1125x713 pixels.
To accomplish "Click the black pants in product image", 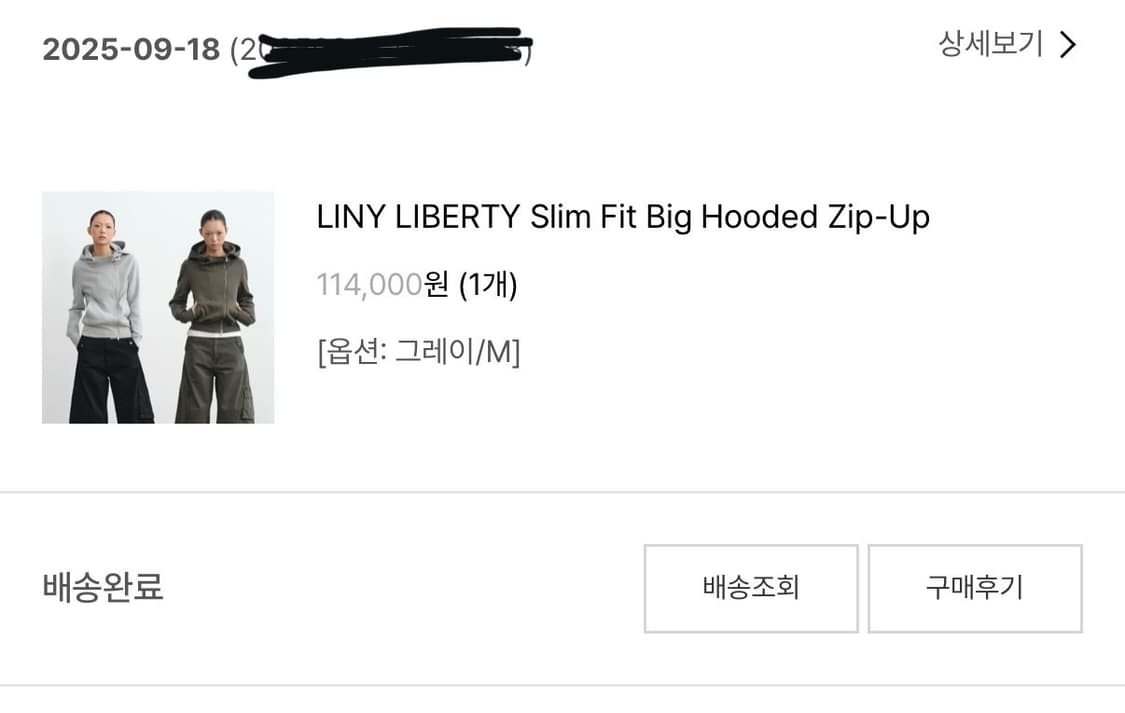I will point(110,380).
